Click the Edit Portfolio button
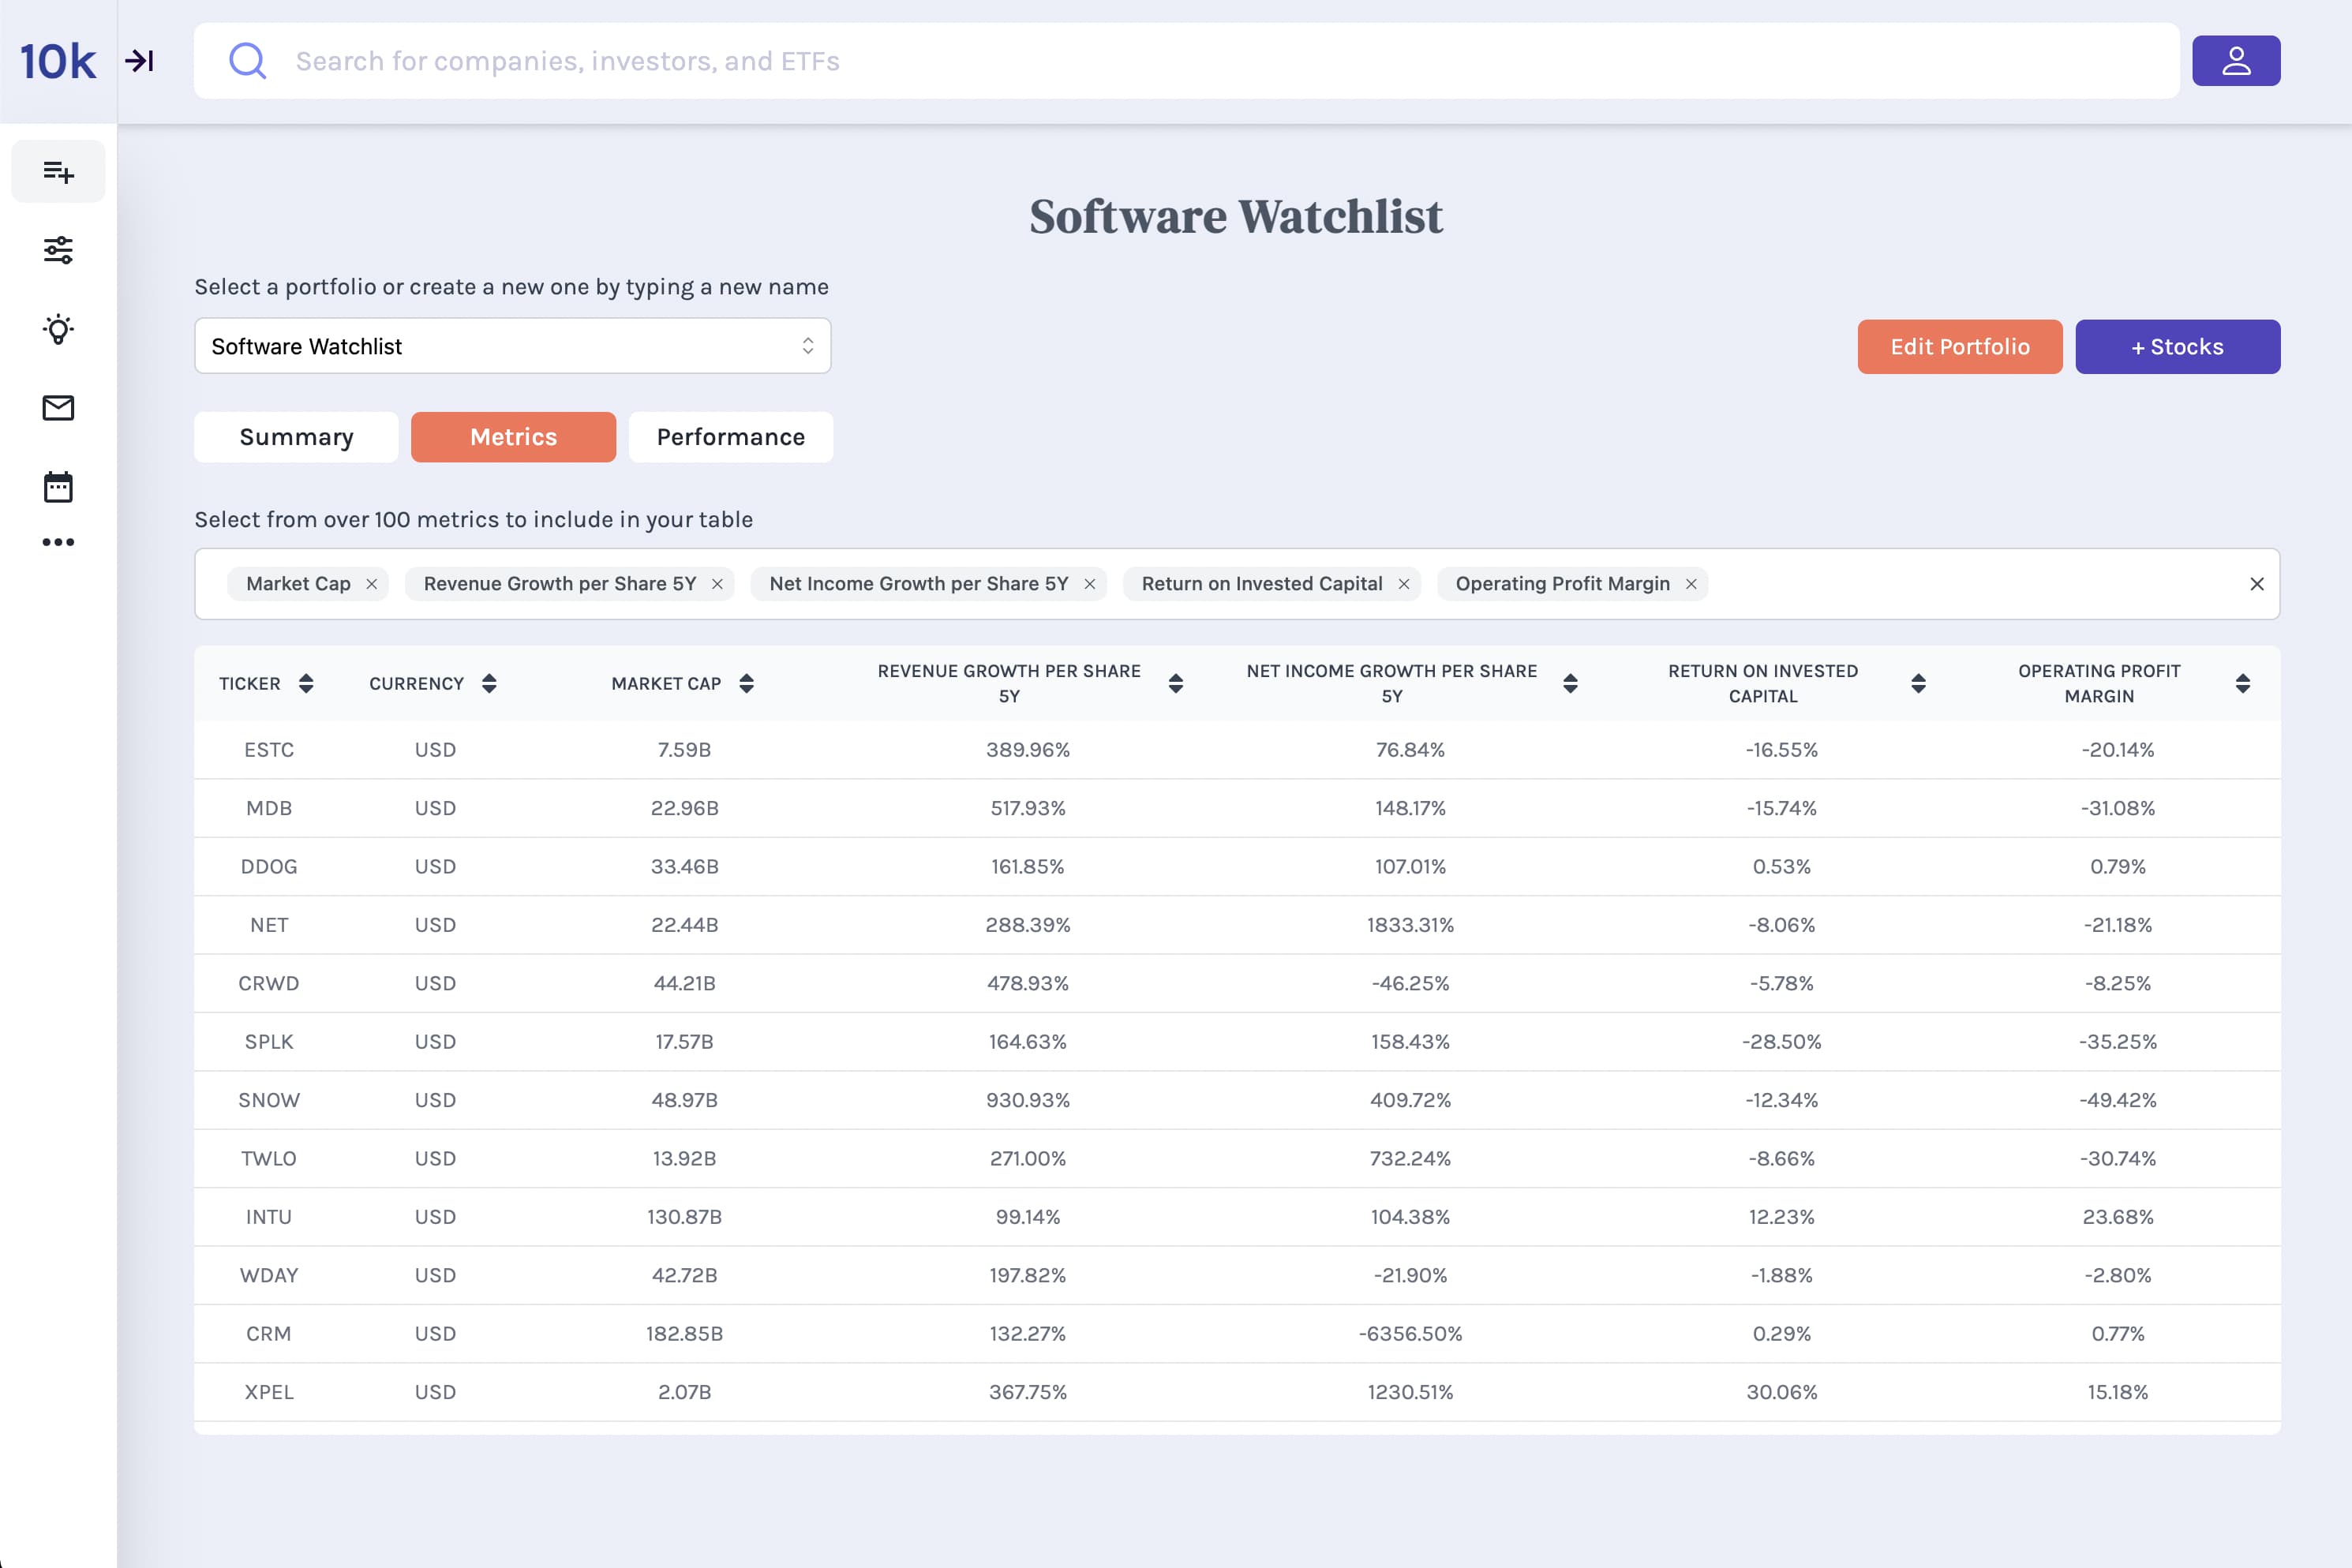The image size is (2352, 1568). (x=1960, y=347)
